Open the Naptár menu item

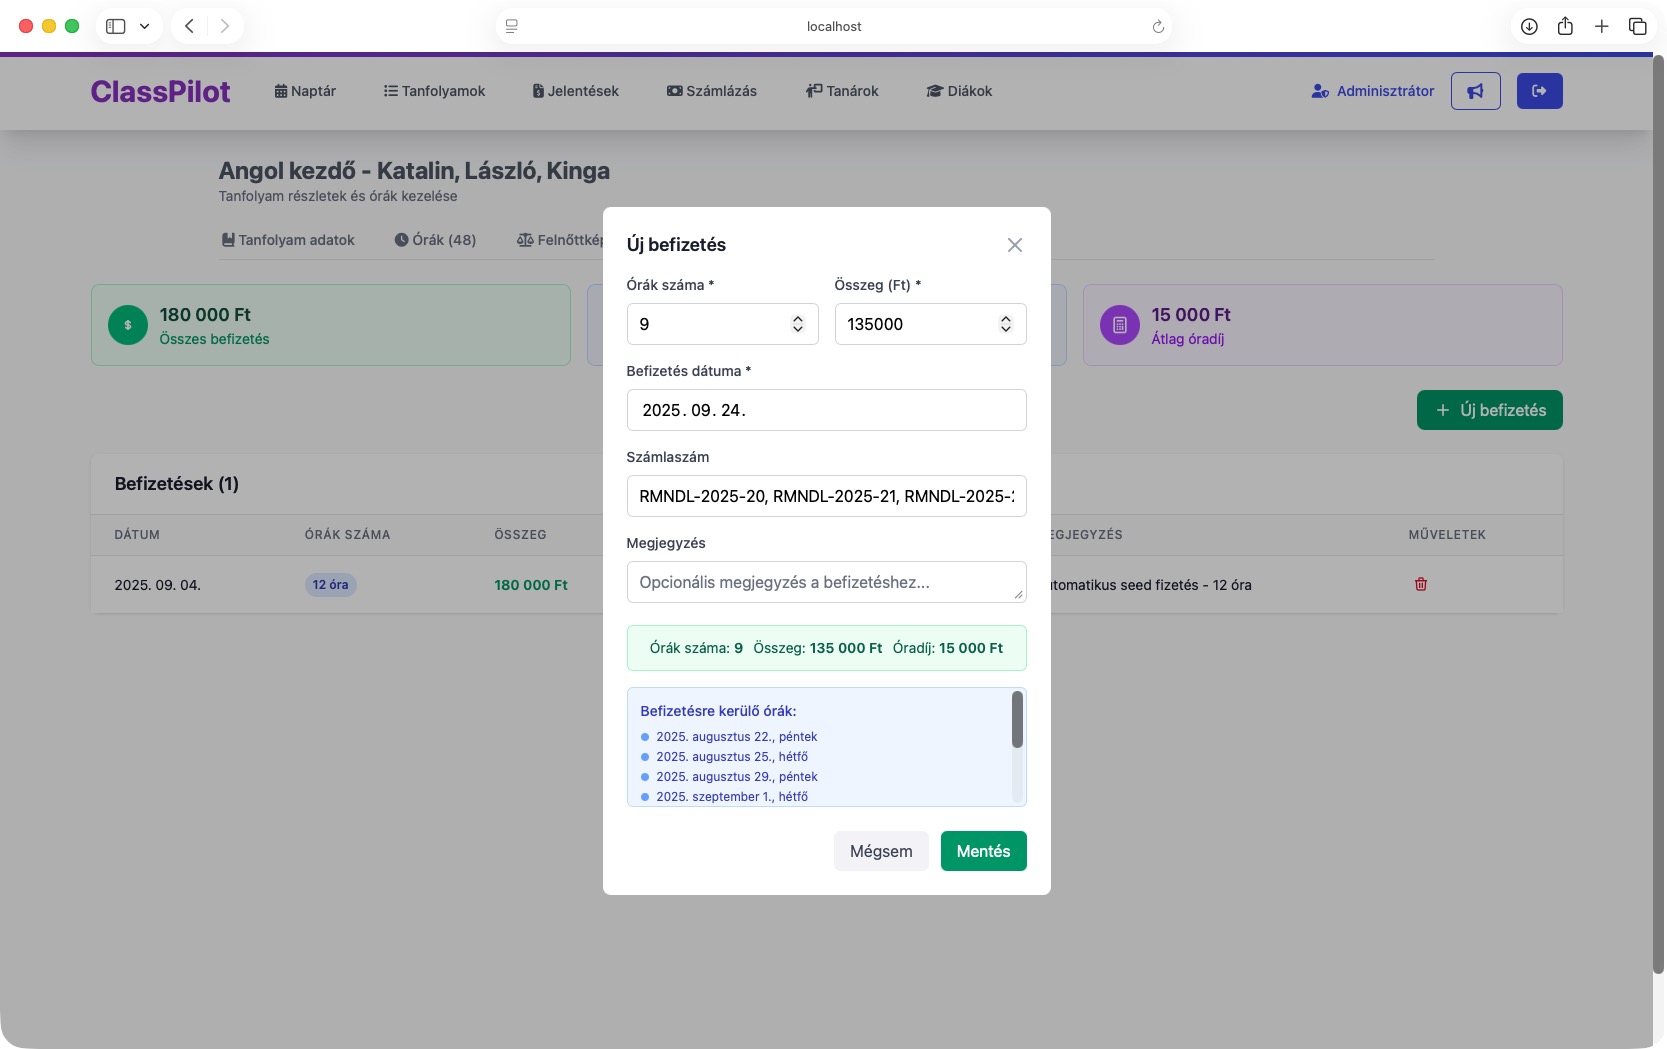[305, 91]
